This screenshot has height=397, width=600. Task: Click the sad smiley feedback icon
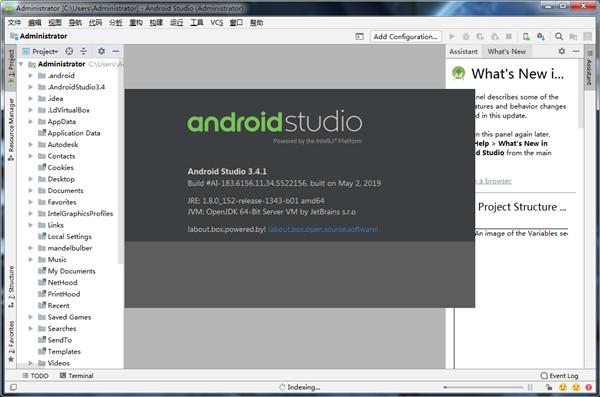point(576,387)
